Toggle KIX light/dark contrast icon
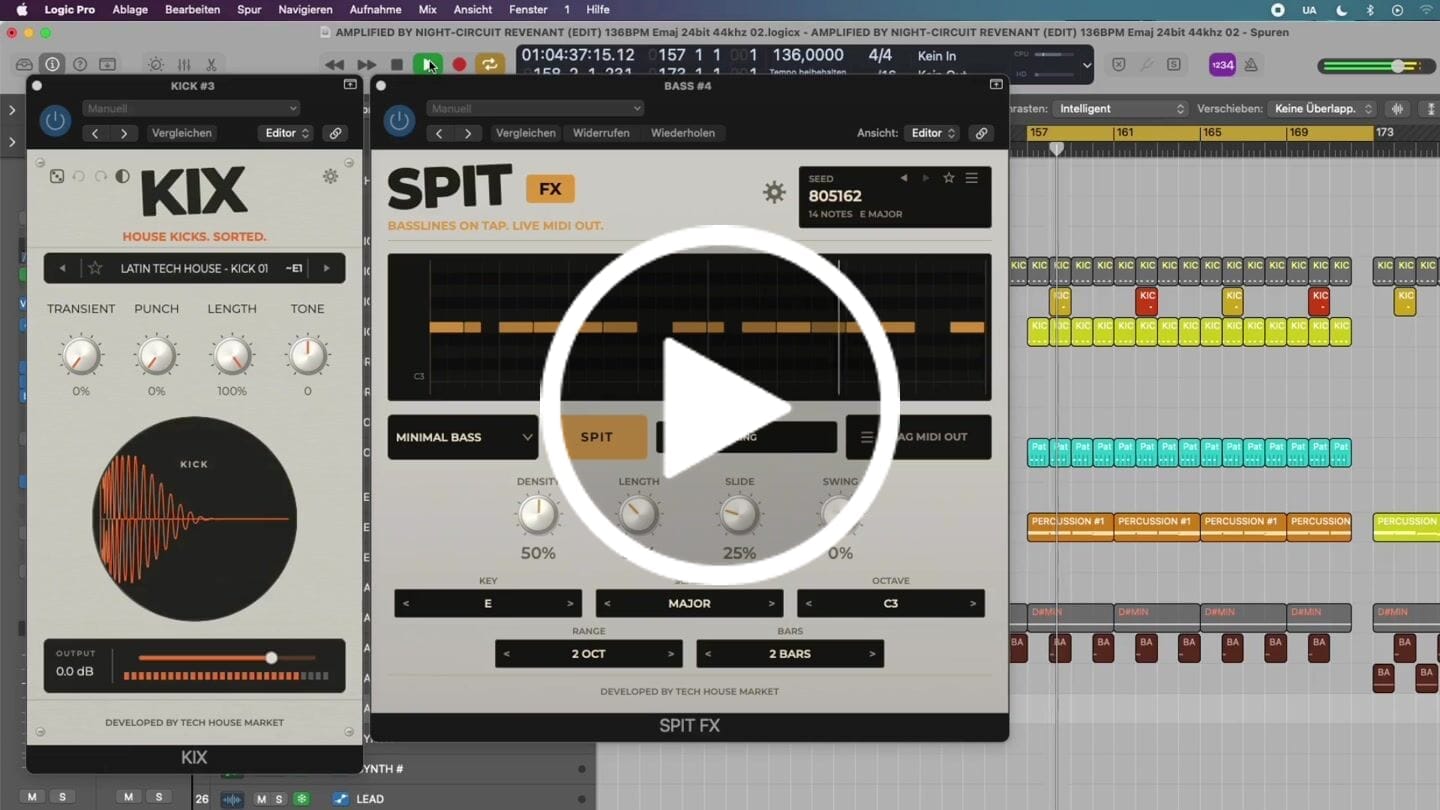1440x810 pixels. [x=122, y=176]
